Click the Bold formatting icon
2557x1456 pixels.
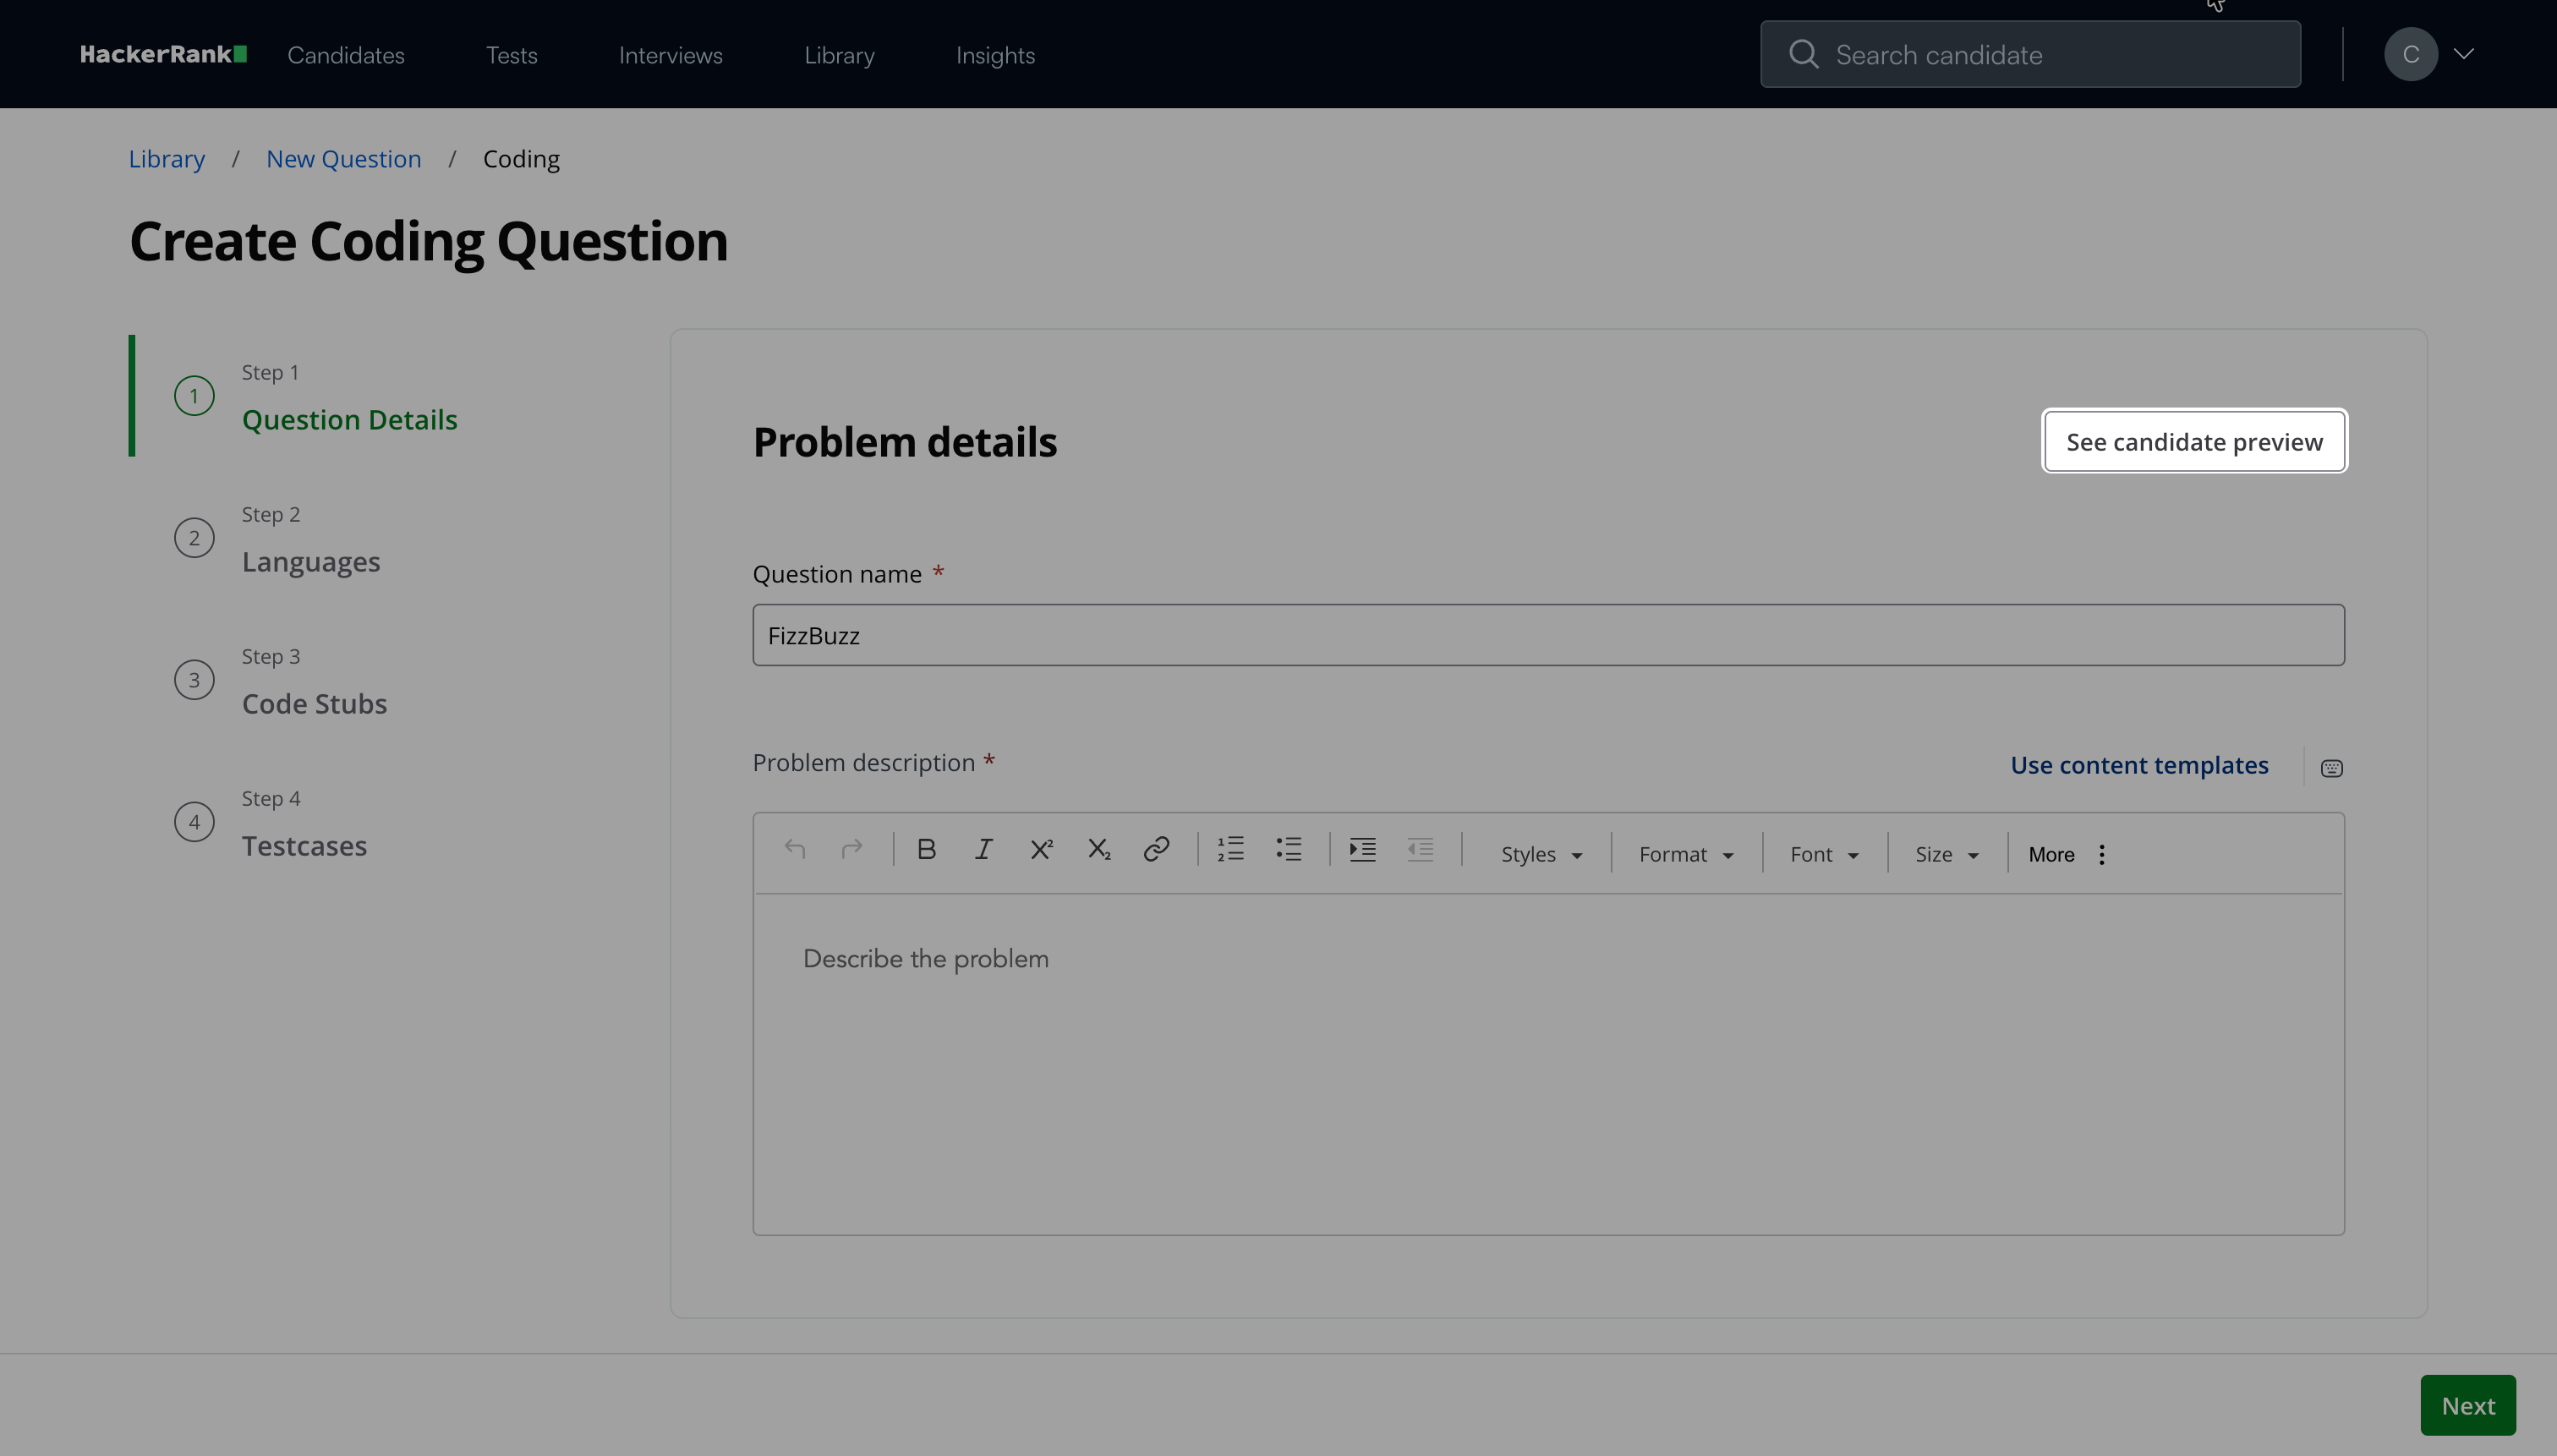click(x=926, y=850)
